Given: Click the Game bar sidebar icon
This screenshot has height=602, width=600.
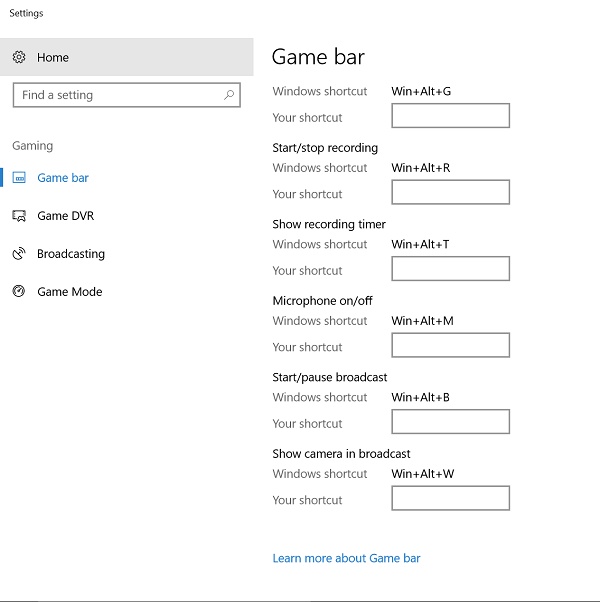Looking at the screenshot, I should pos(19,177).
